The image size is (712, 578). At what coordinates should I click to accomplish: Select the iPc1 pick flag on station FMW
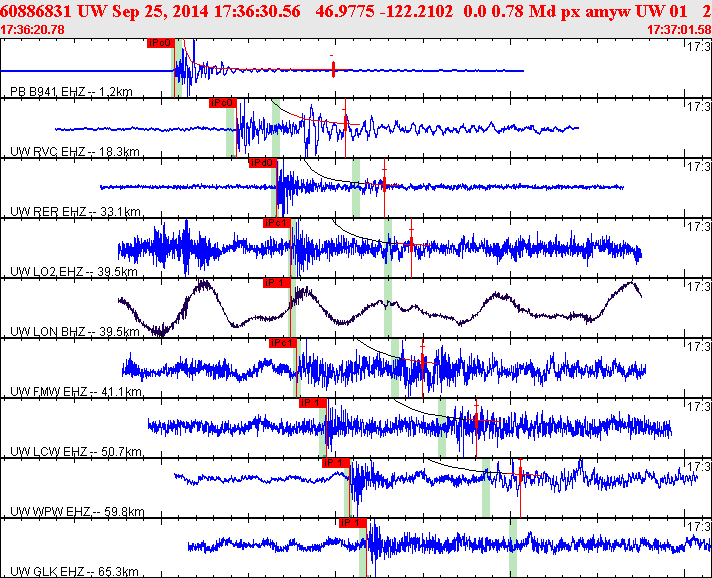283,343
